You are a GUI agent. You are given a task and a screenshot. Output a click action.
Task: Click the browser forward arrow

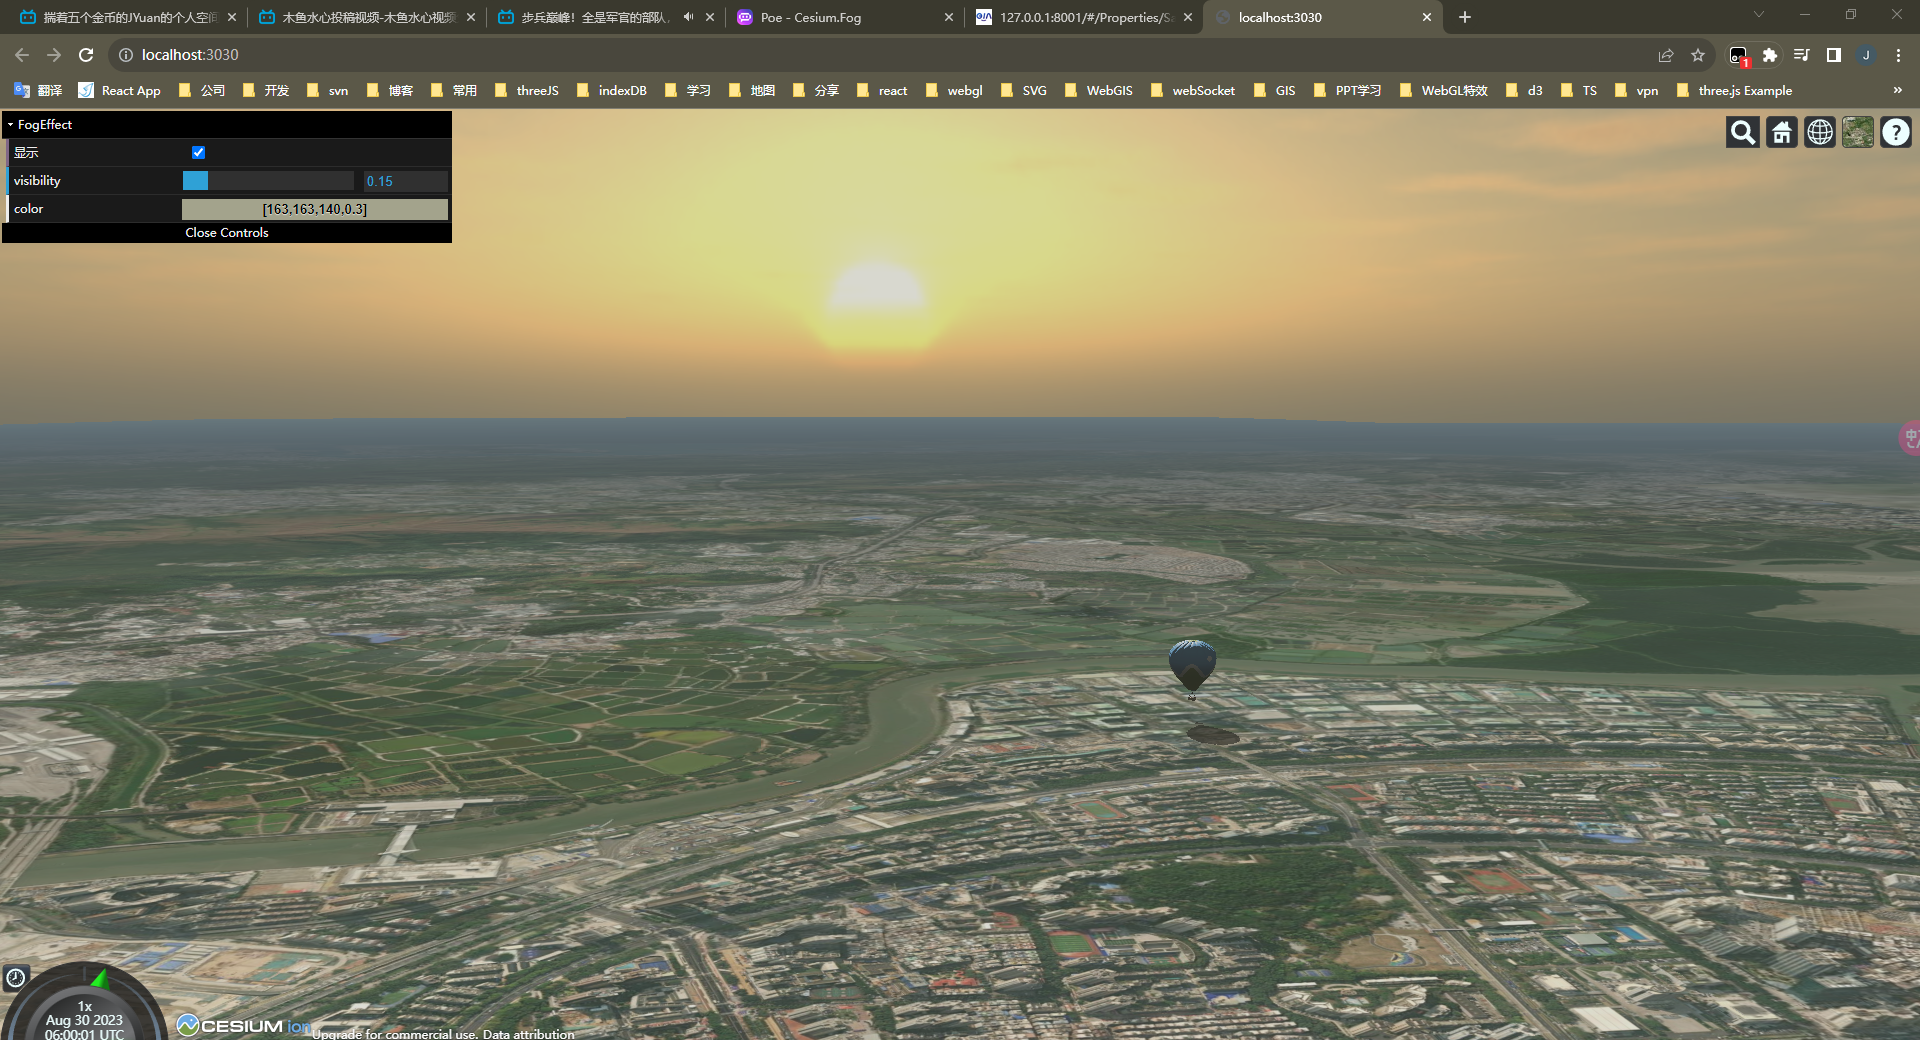tap(54, 55)
